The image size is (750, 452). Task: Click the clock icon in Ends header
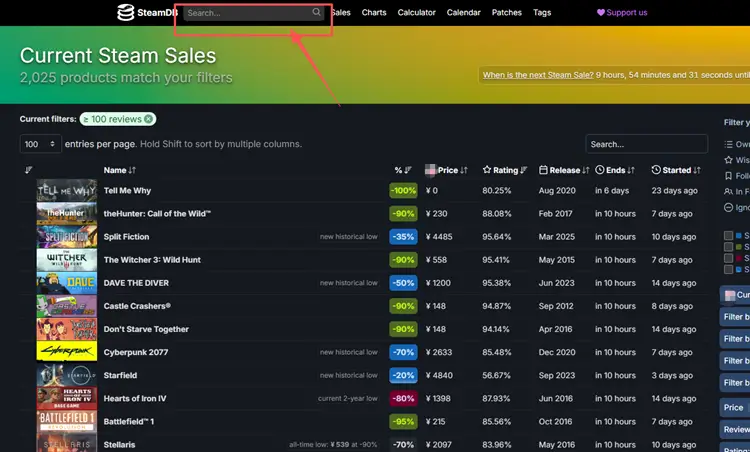tap(599, 170)
